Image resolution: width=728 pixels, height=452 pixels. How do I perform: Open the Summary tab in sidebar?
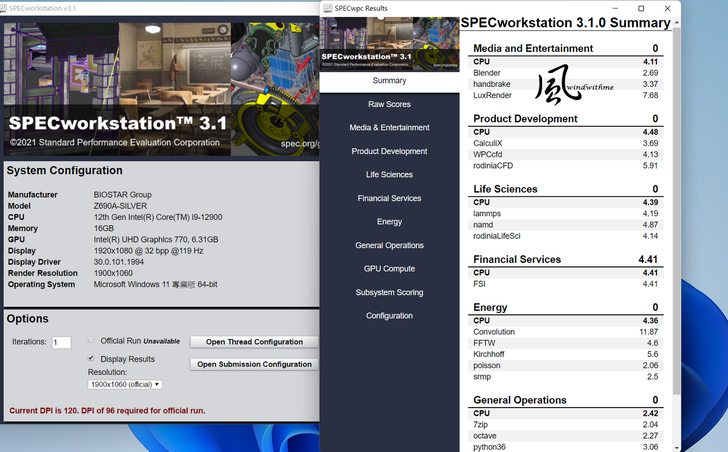(x=389, y=81)
